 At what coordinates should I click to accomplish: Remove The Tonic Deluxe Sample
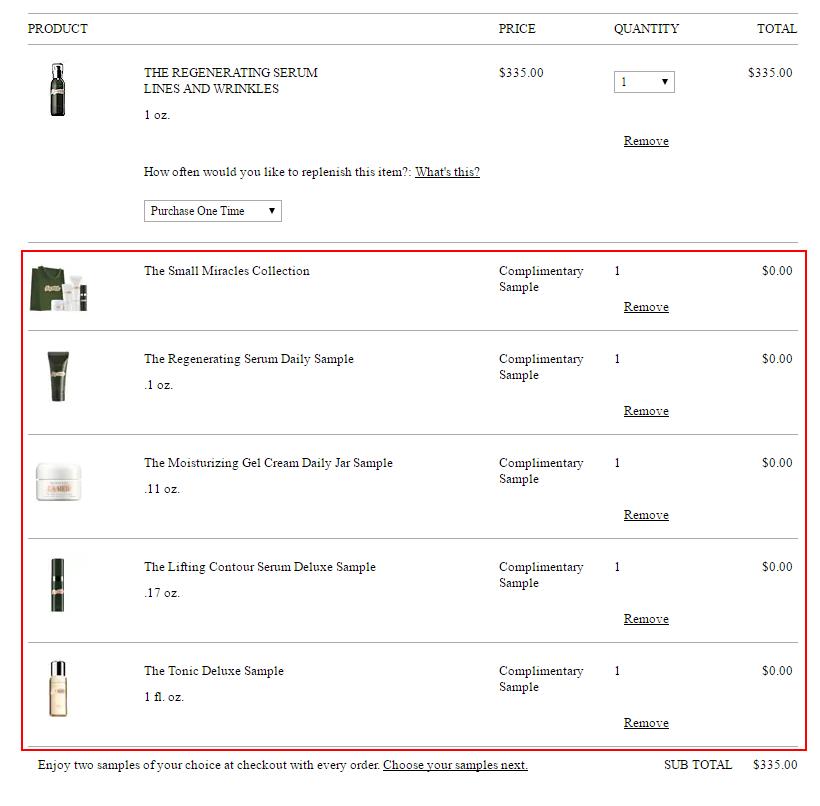tap(646, 723)
